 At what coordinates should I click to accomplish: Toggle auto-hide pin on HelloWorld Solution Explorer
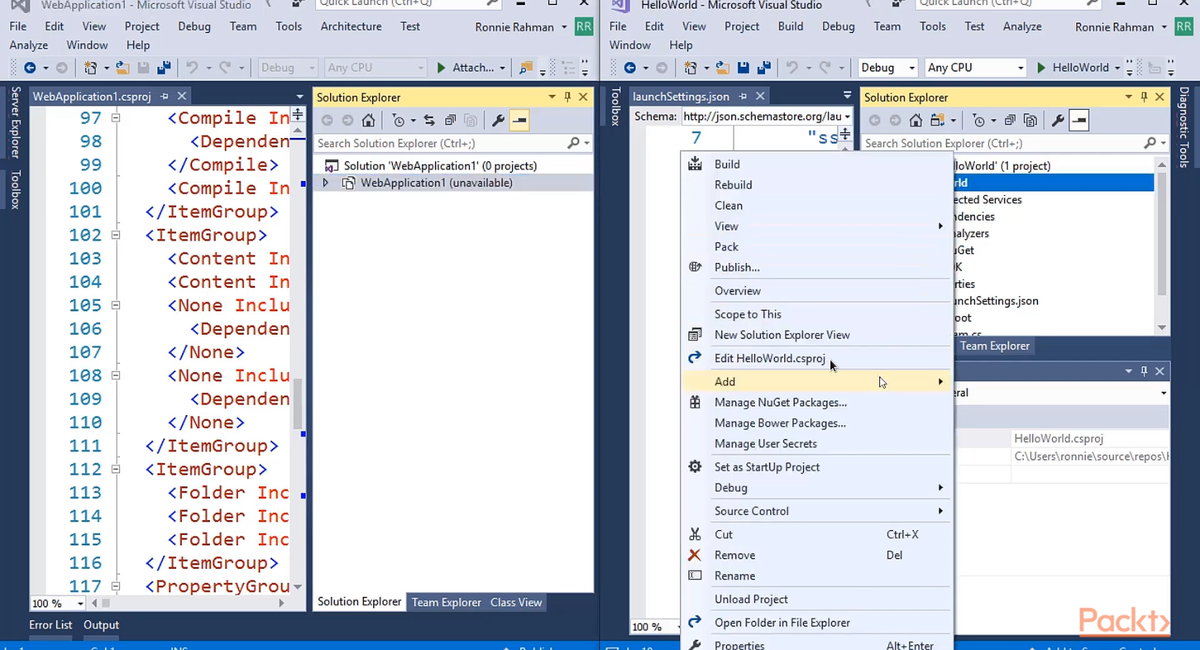tap(1144, 97)
